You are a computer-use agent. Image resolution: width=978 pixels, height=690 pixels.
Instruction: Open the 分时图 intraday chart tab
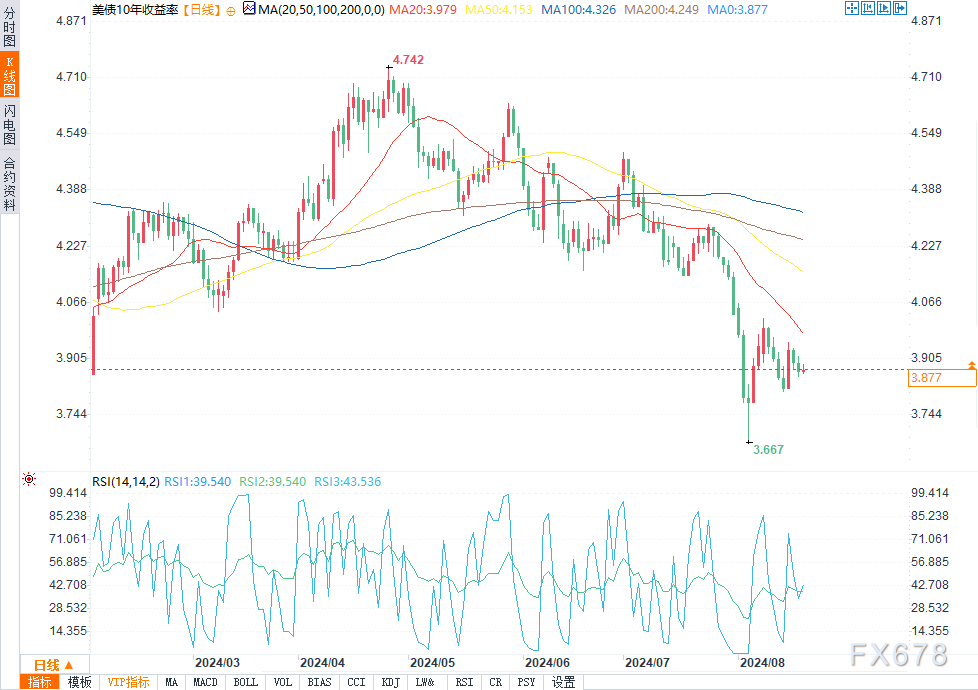click(x=9, y=26)
